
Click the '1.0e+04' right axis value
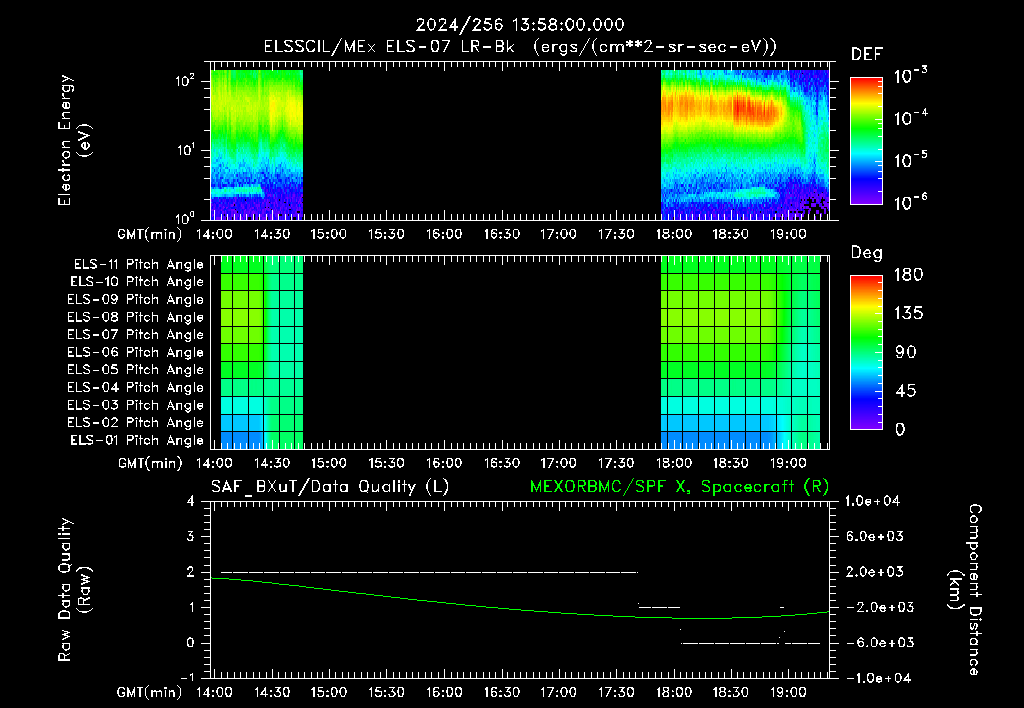point(872,501)
